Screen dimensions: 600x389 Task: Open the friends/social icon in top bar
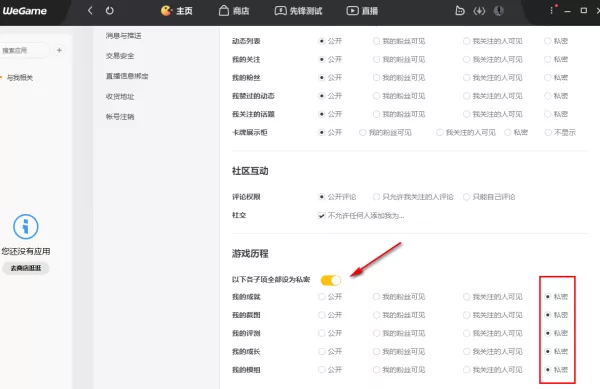(x=460, y=11)
